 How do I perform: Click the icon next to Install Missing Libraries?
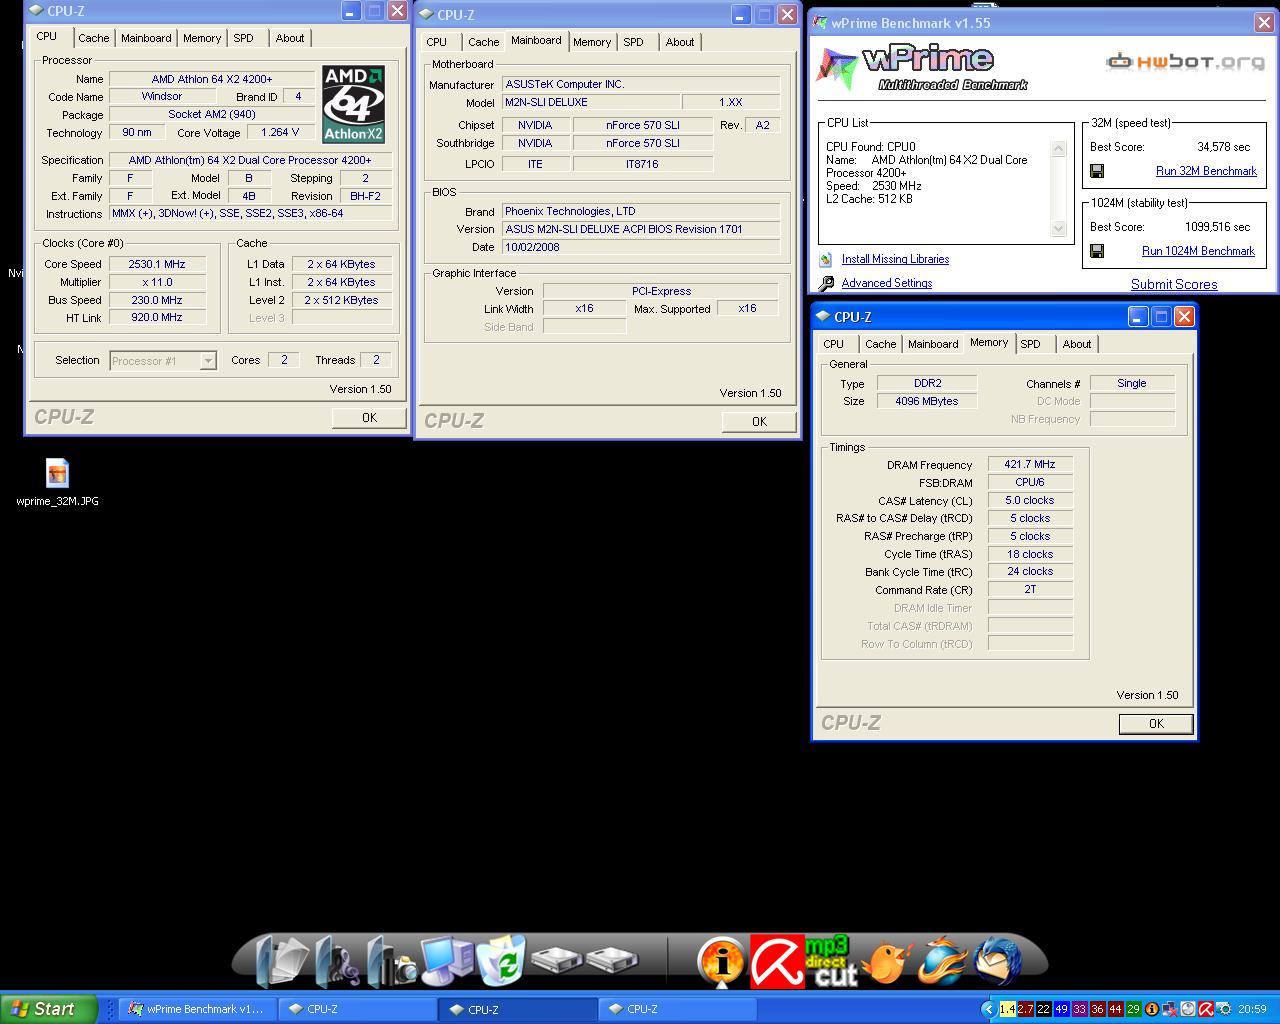point(826,259)
